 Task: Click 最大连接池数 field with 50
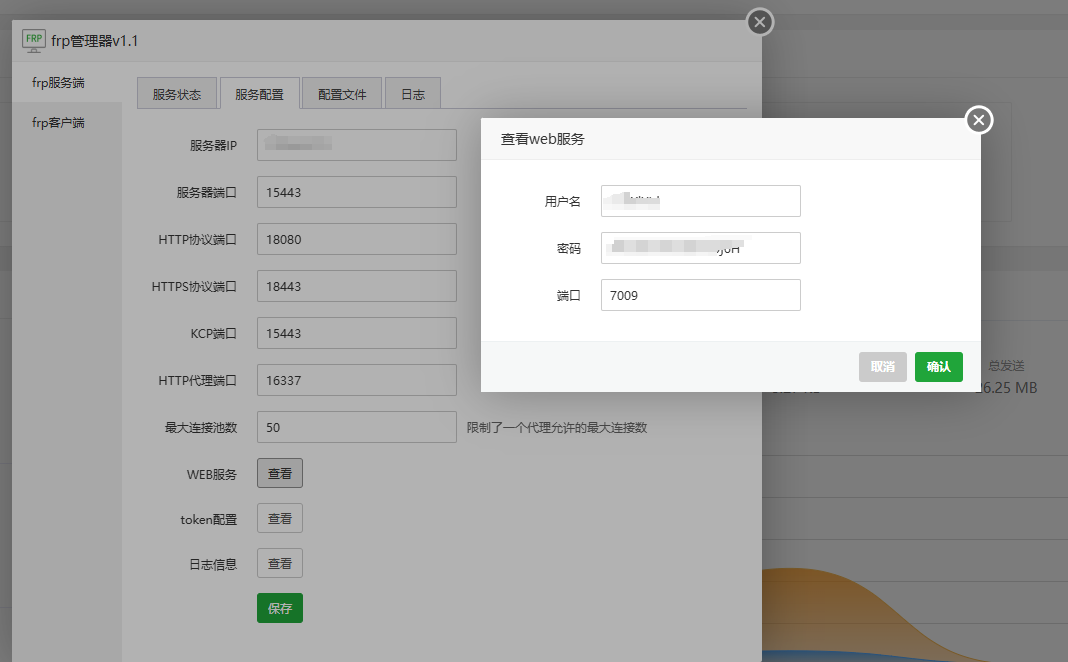[356, 427]
